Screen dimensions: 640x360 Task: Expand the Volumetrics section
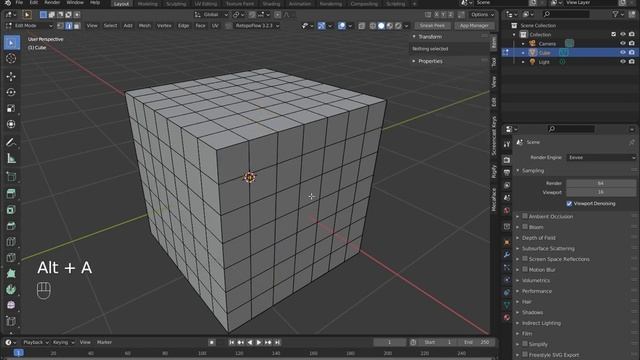(x=536, y=280)
